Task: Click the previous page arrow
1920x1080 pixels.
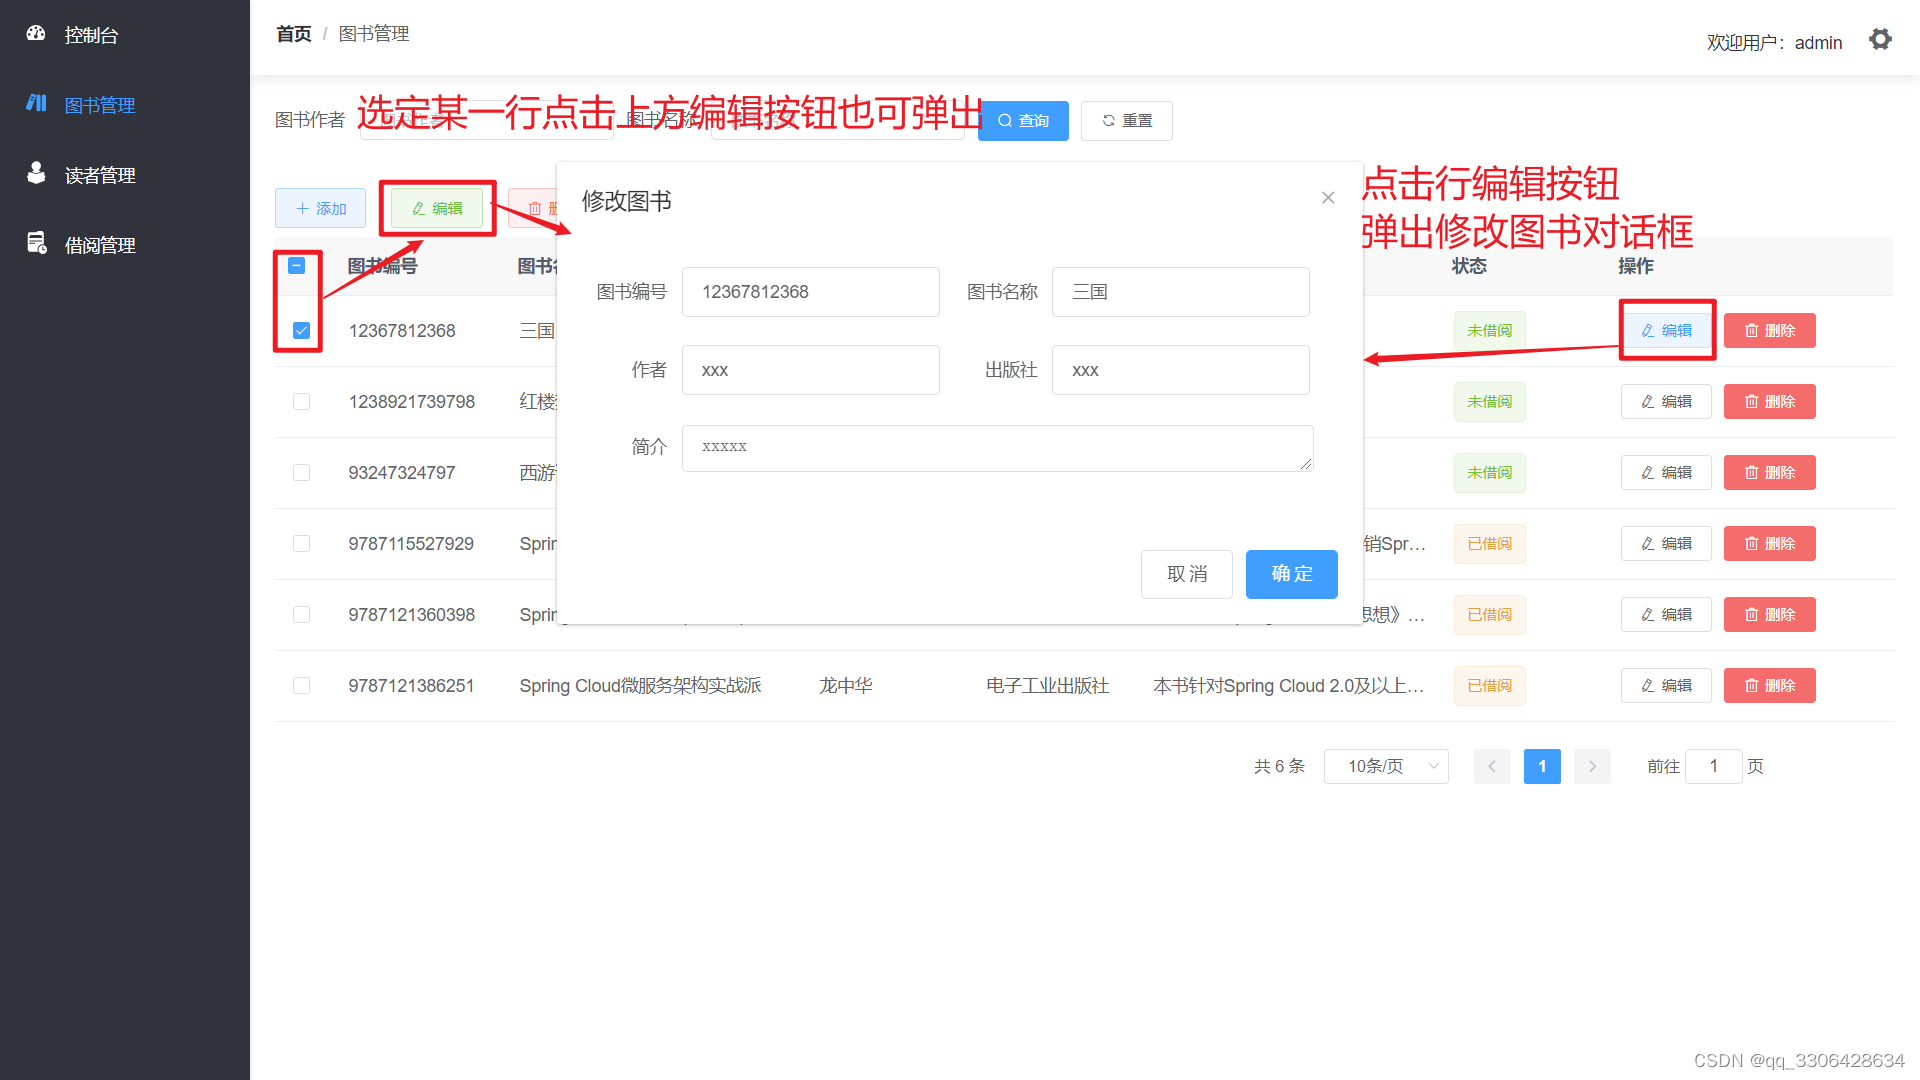Action: pos(1492,767)
